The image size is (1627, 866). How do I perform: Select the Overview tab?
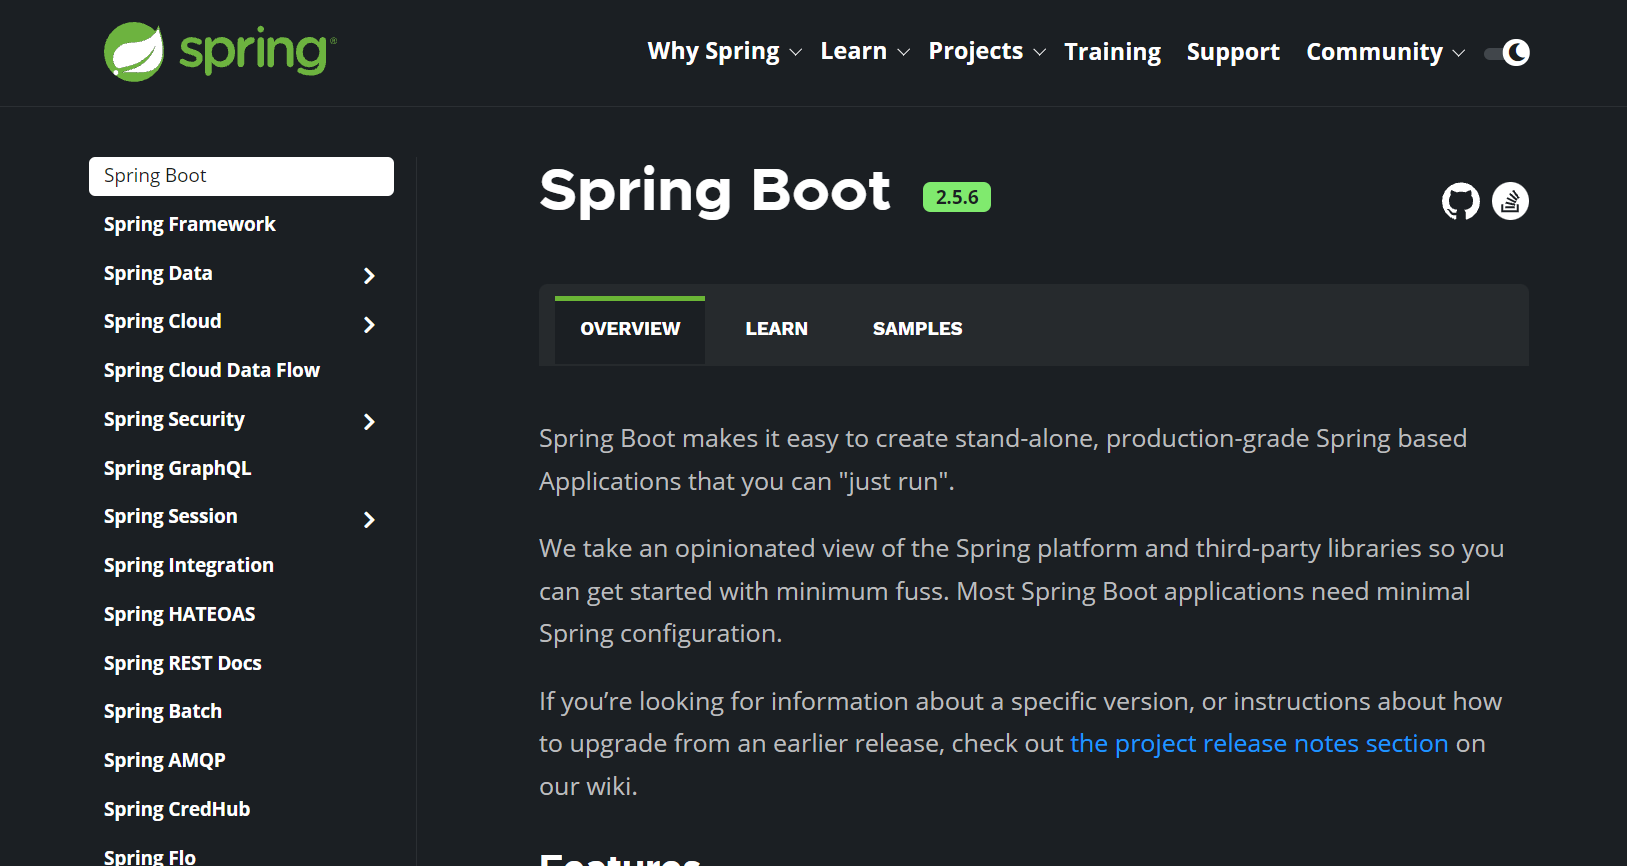(x=630, y=329)
